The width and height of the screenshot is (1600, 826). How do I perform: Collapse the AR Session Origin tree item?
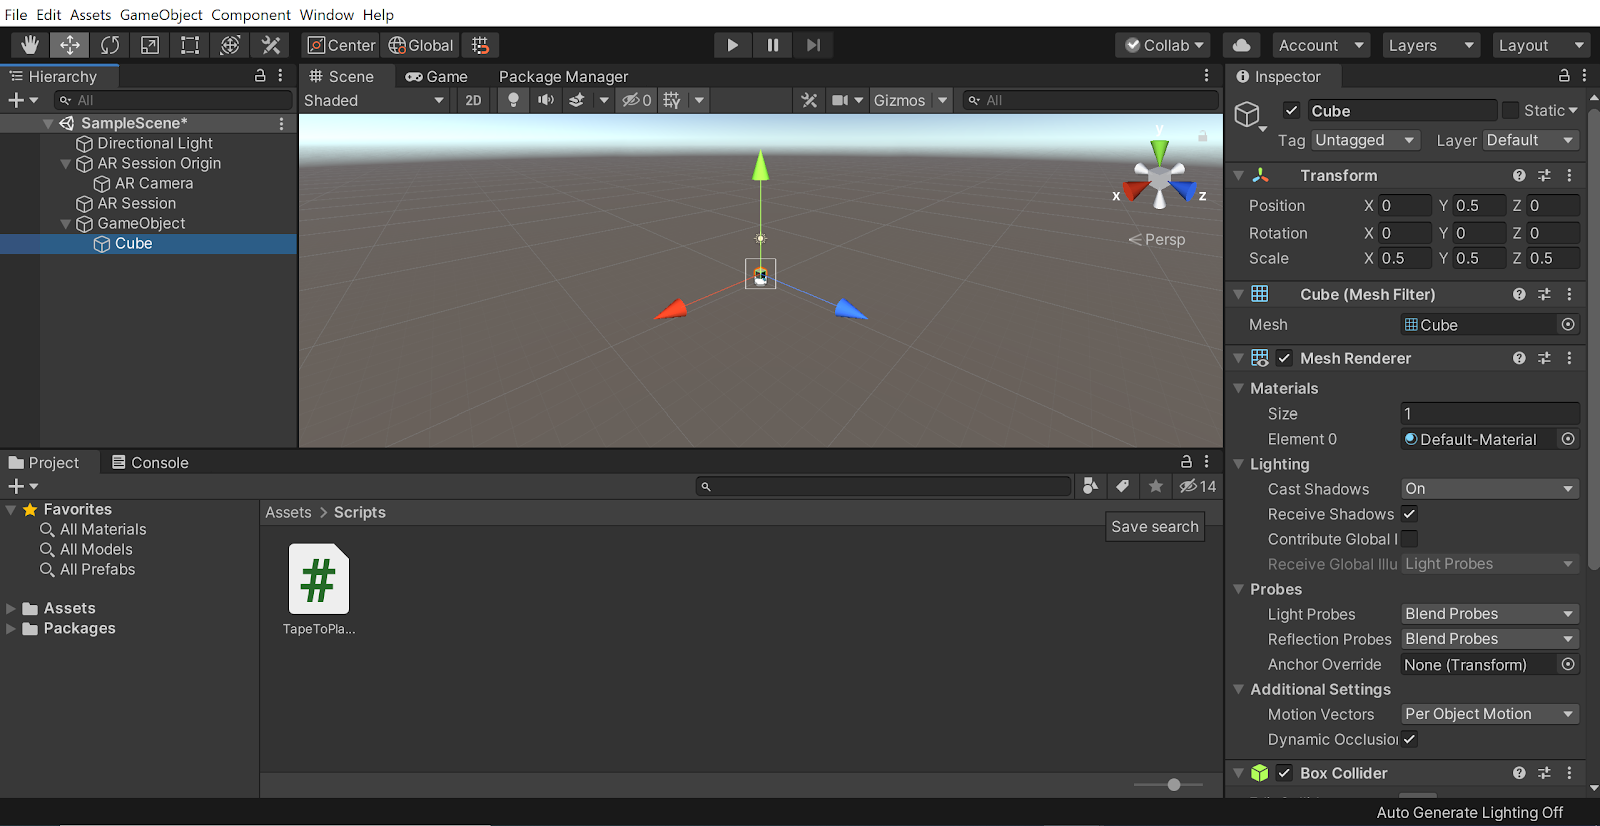coord(66,164)
